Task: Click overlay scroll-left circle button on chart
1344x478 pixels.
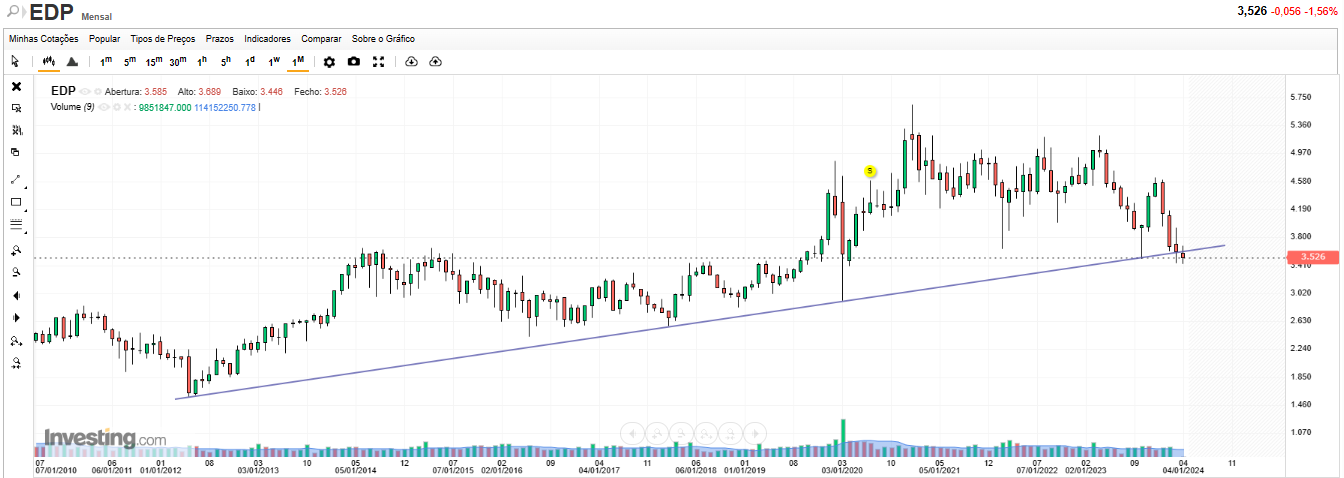Action: coord(632,433)
